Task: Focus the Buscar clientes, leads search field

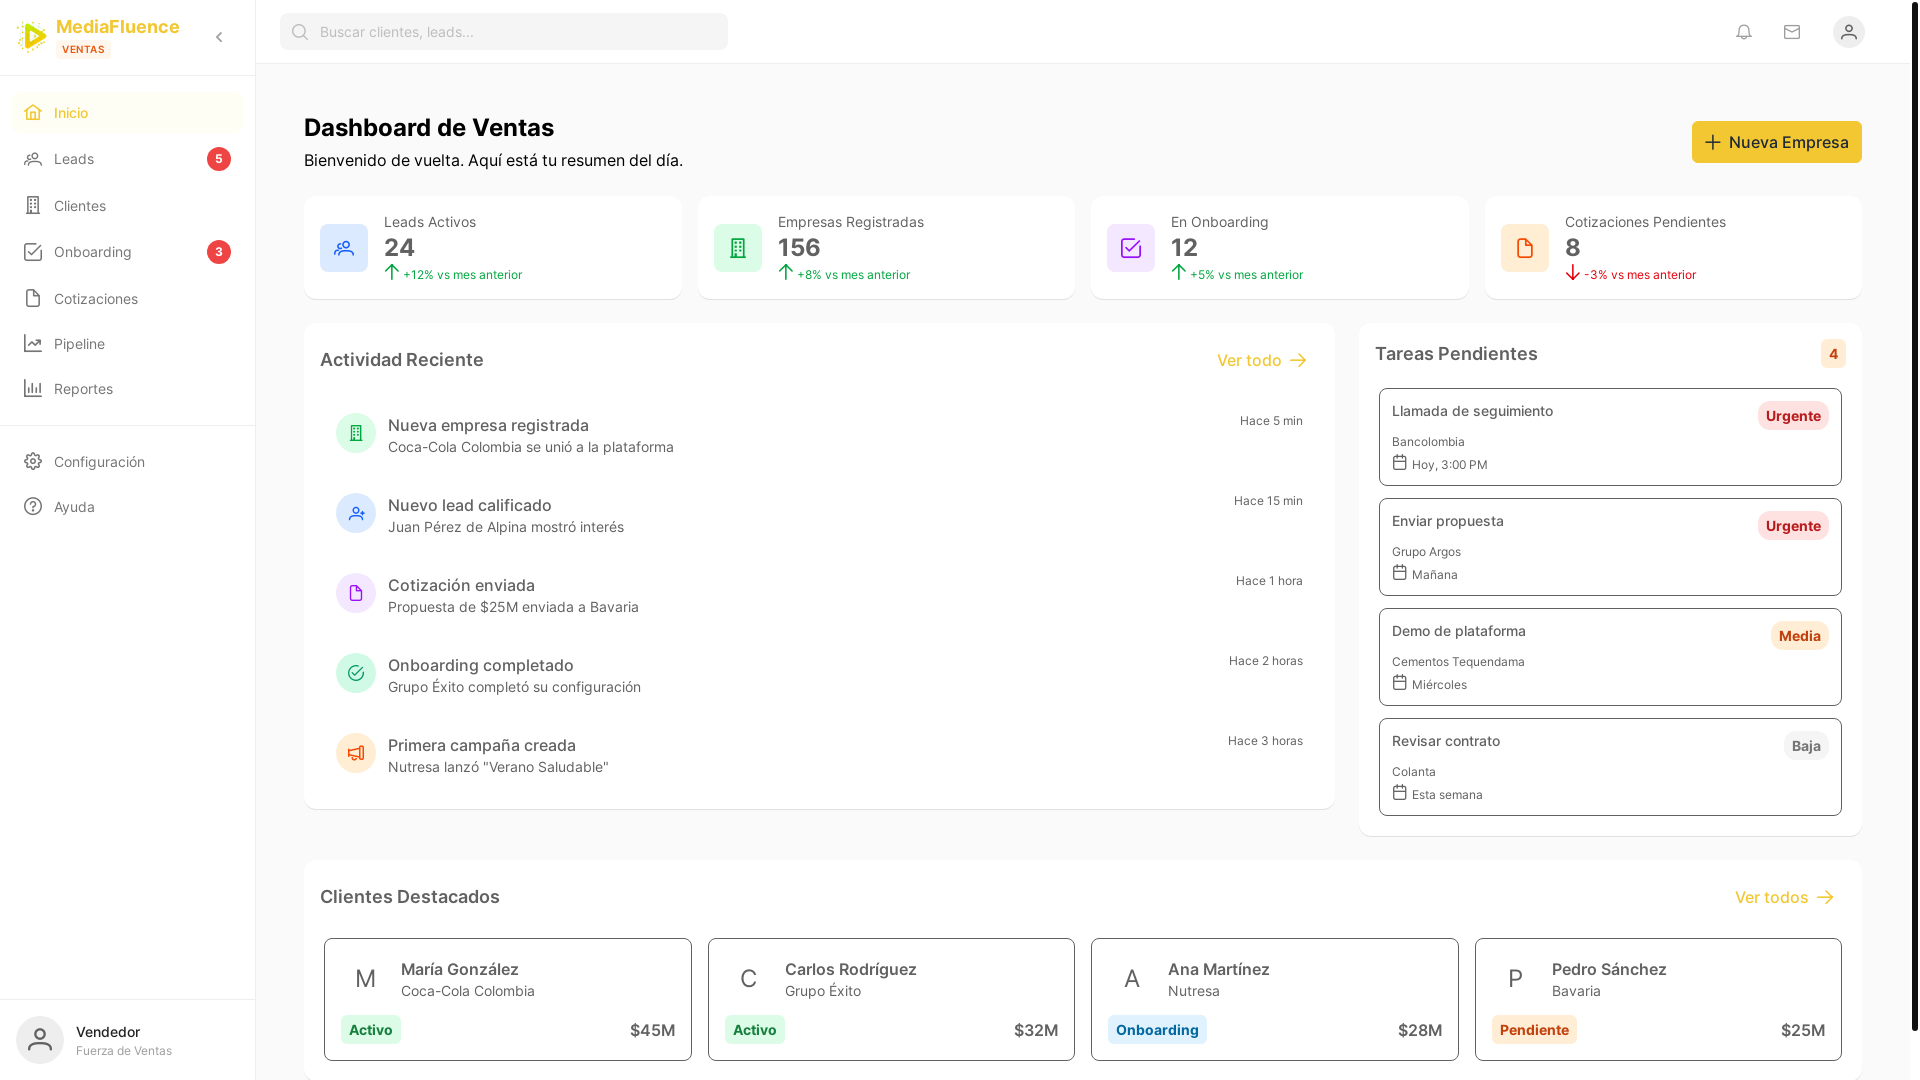Action: tap(504, 32)
